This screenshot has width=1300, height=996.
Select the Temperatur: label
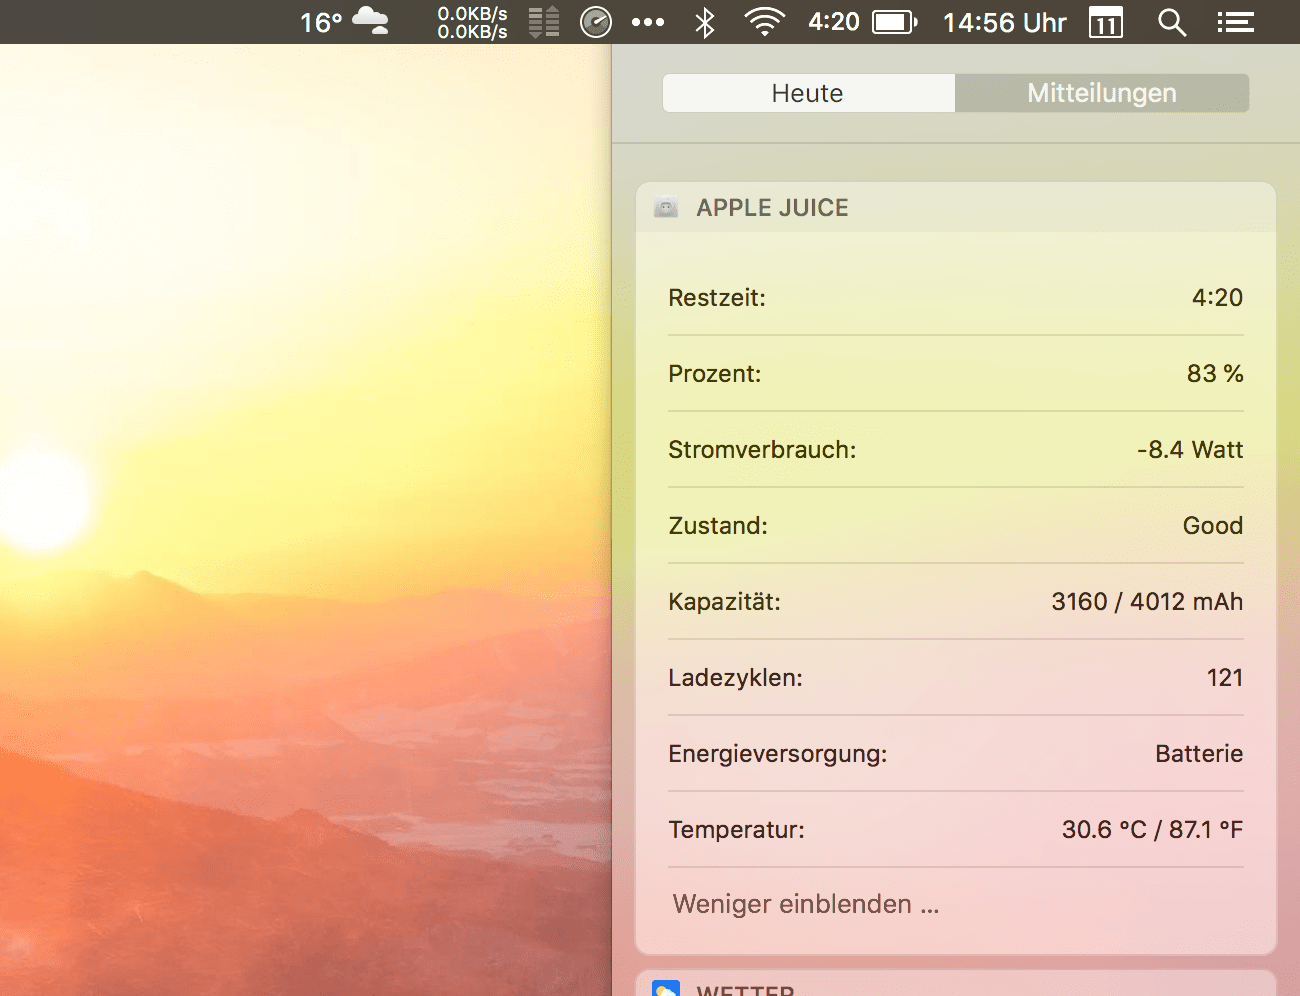pos(736,829)
